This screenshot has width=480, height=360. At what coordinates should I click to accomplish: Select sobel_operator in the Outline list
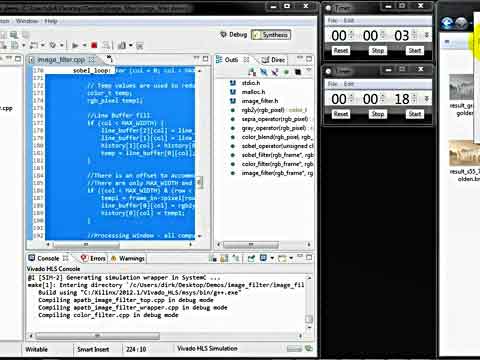(x=277, y=146)
